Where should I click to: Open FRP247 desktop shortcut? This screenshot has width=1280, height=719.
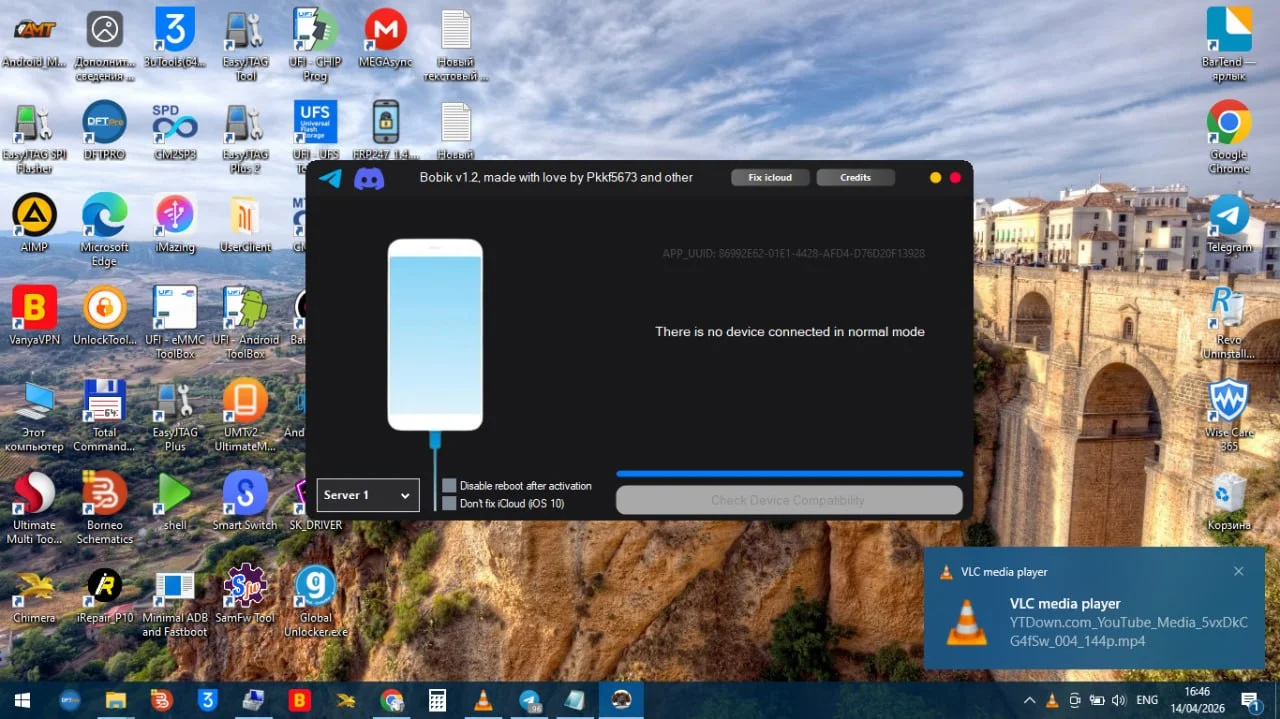click(x=385, y=130)
